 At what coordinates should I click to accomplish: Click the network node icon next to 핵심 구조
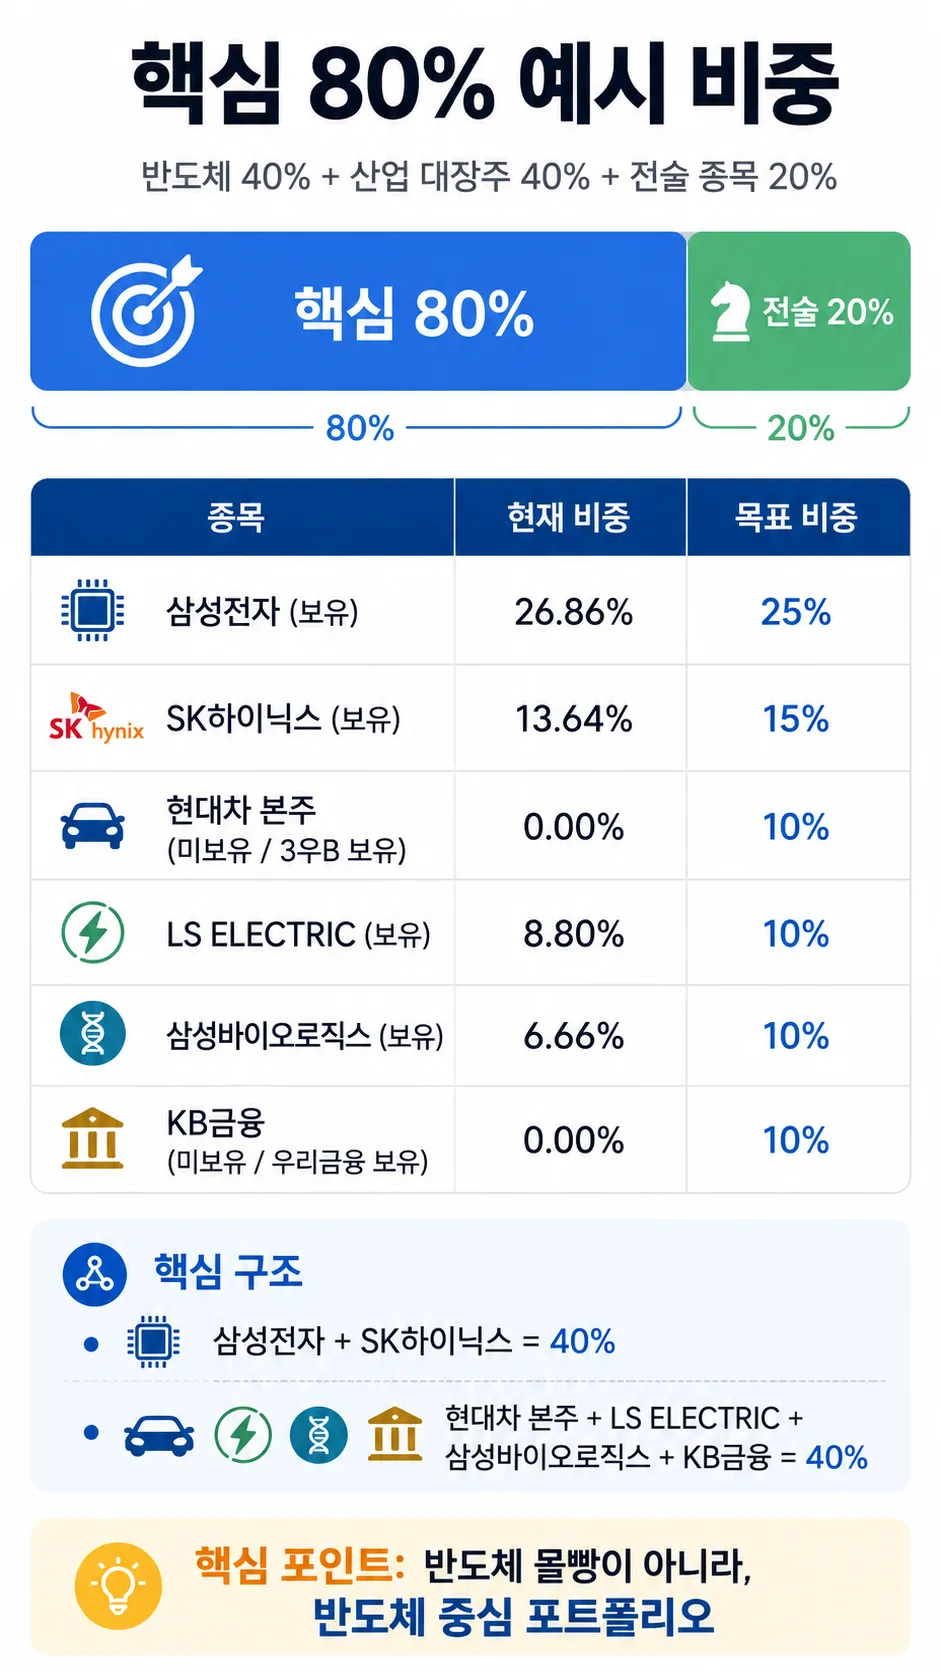pyautogui.click(x=95, y=1274)
